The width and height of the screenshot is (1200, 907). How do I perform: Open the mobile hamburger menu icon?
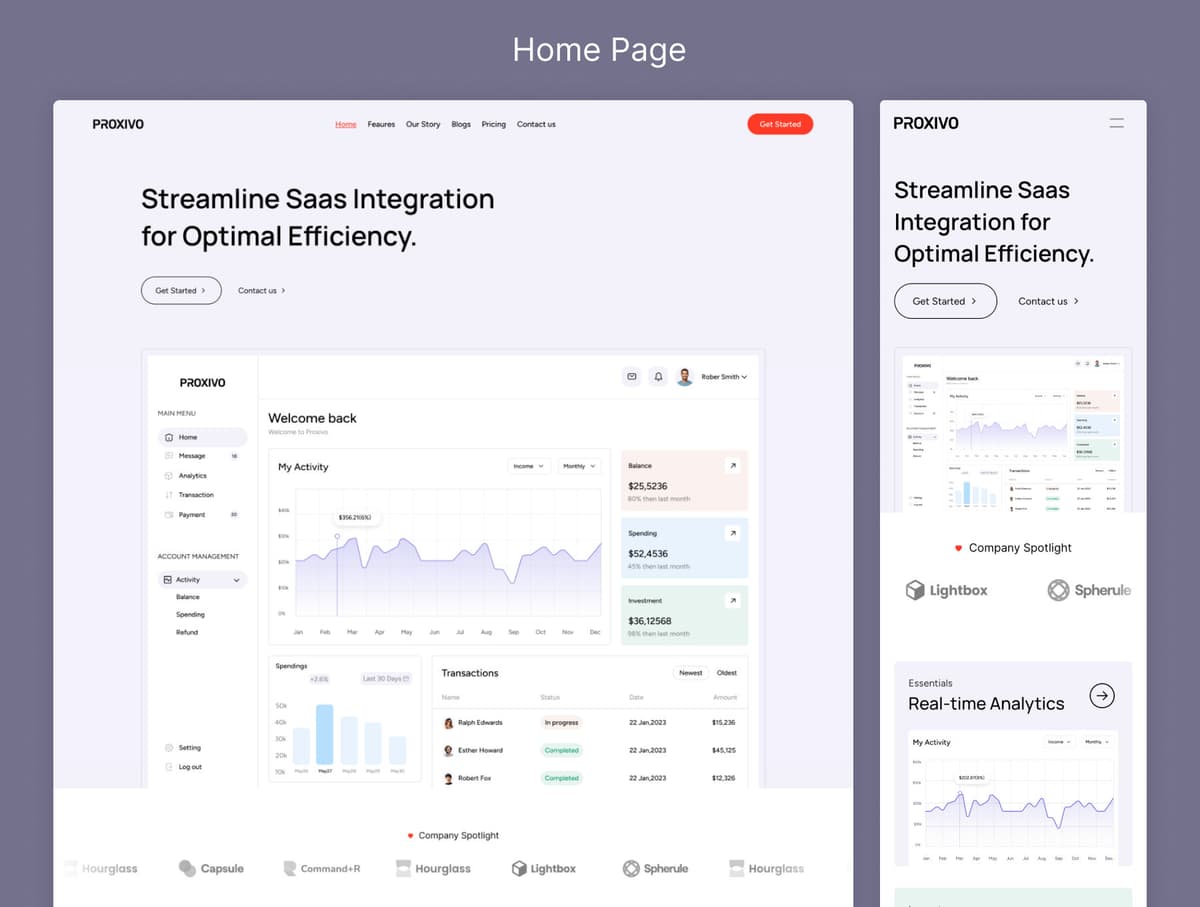click(1116, 123)
